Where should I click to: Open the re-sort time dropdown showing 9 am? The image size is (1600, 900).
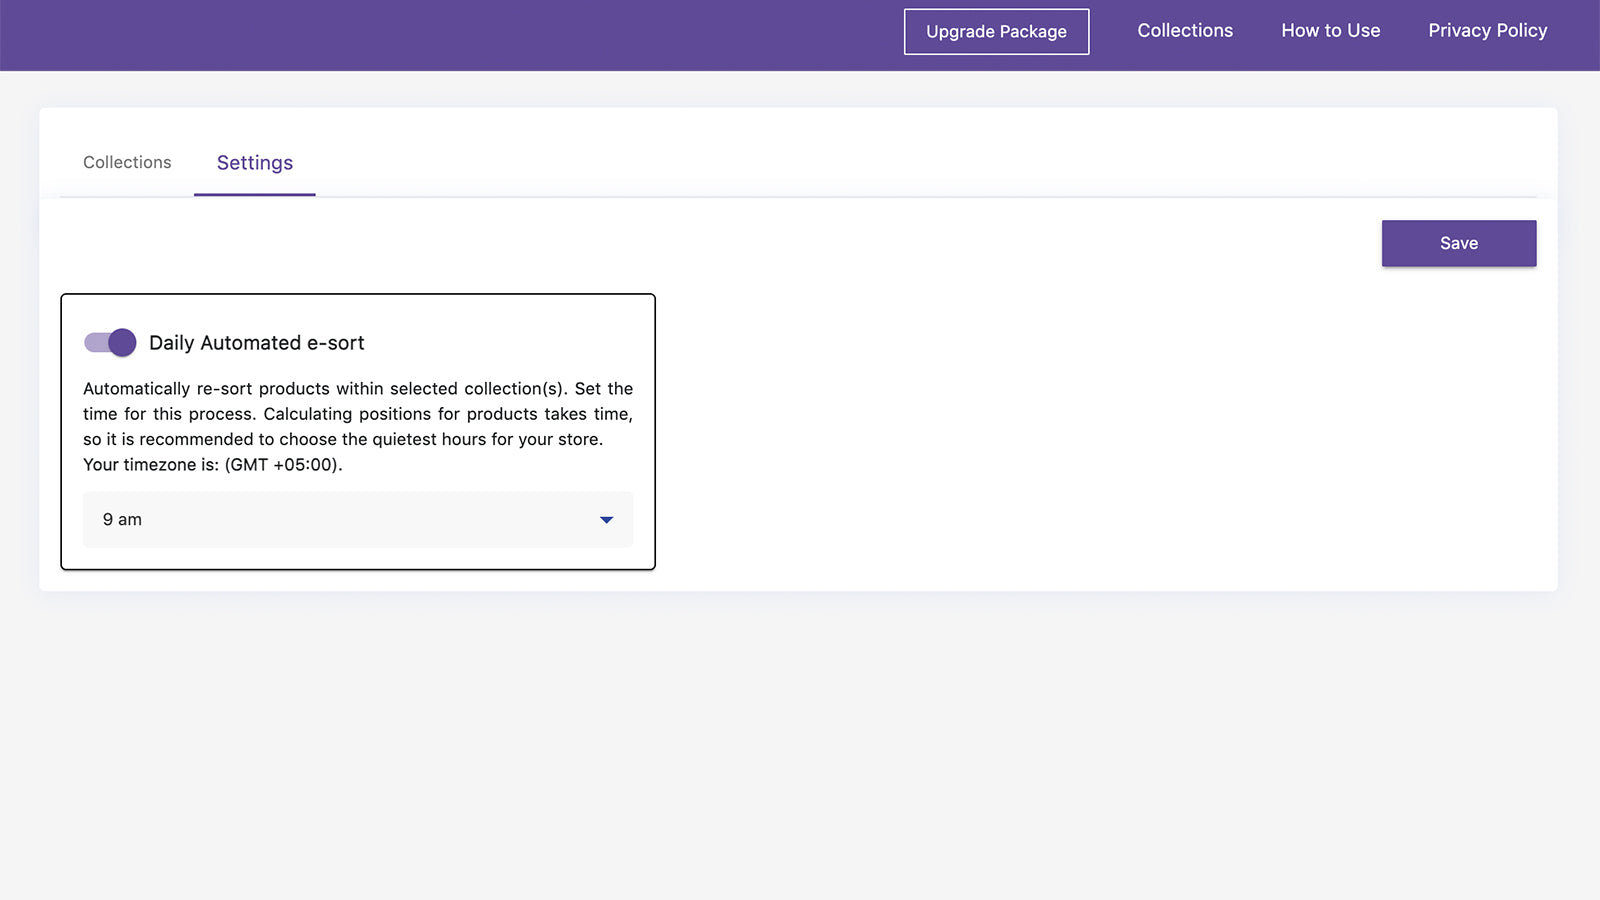357,520
